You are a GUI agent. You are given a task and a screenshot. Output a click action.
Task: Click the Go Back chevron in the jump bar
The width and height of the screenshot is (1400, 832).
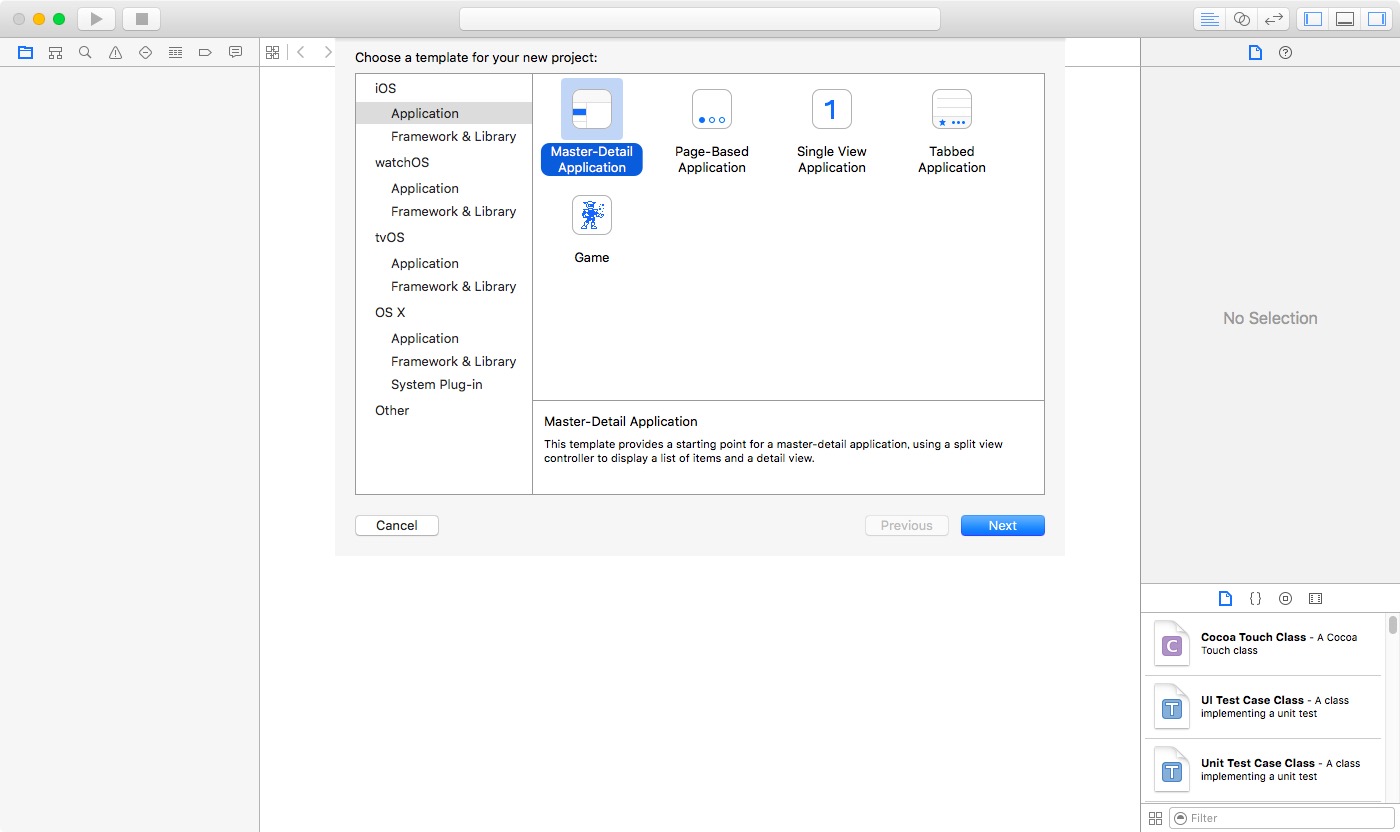[300, 52]
